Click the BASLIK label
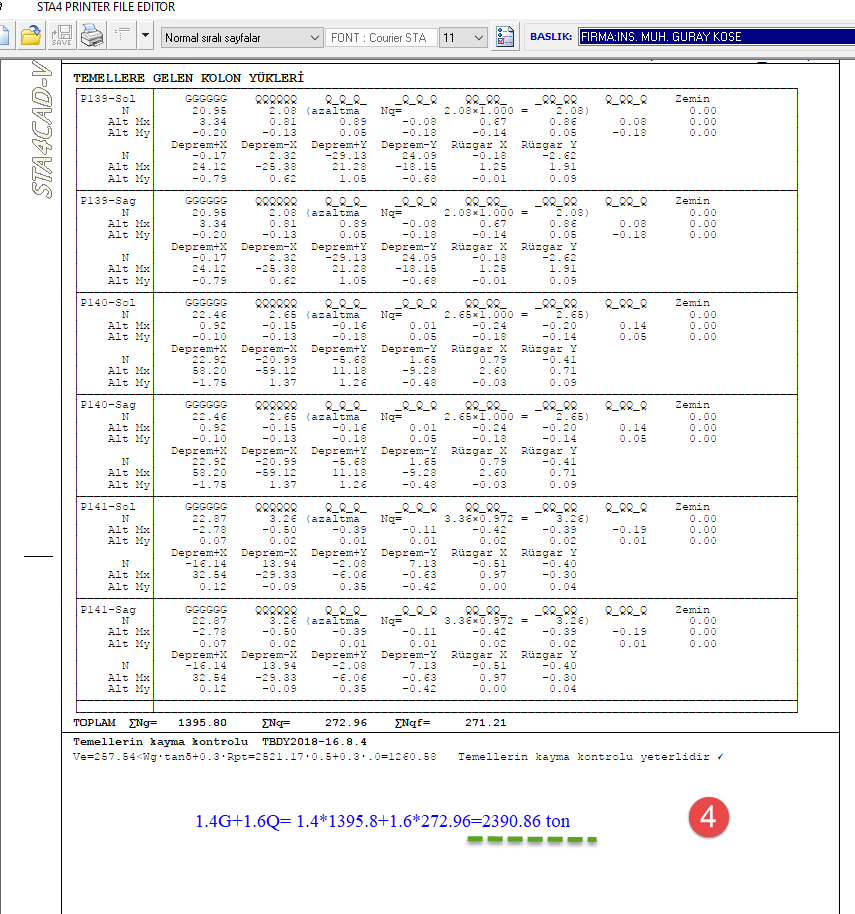855x914 pixels. (550, 37)
